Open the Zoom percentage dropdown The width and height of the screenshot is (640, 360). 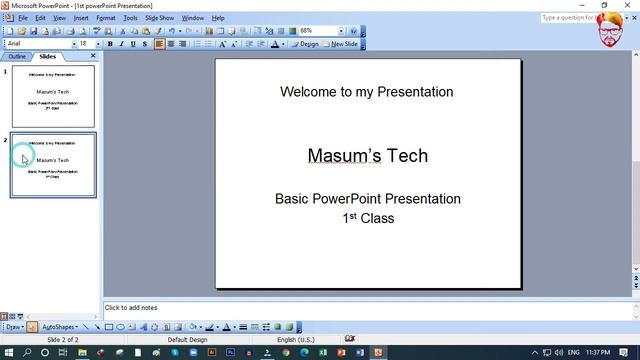(x=341, y=31)
